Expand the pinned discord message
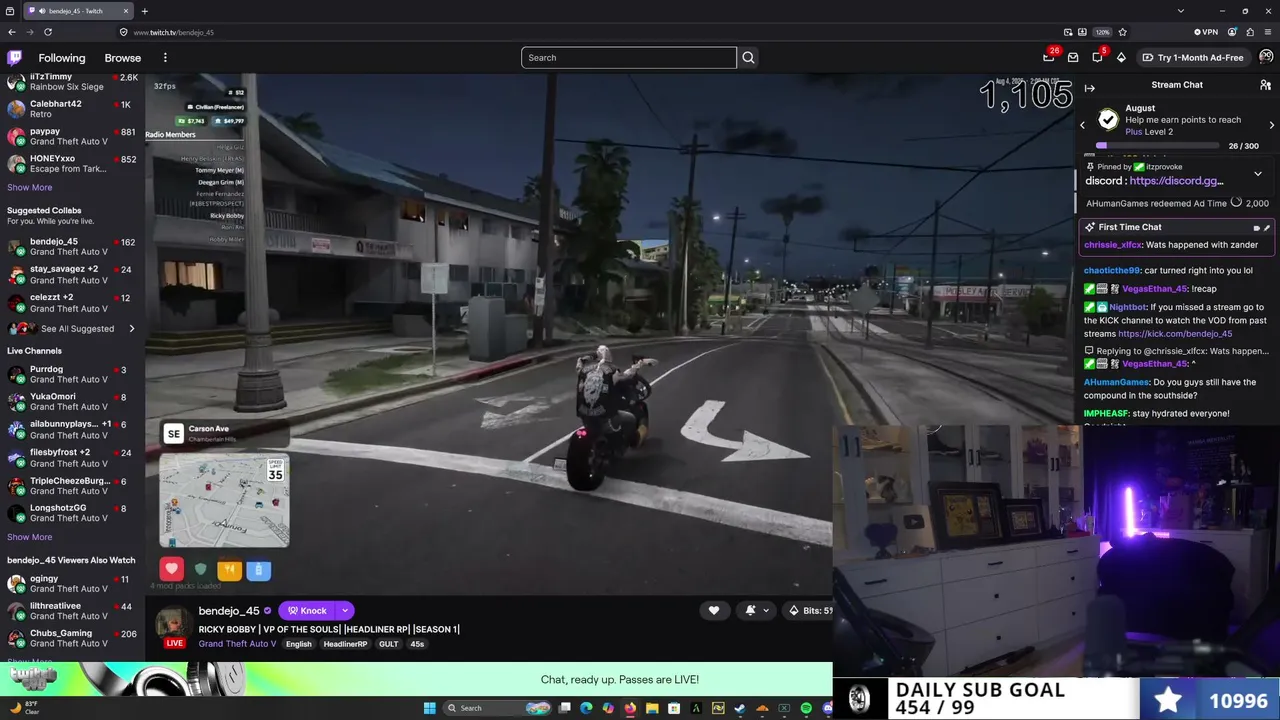The height and width of the screenshot is (720, 1280). 1258,174
